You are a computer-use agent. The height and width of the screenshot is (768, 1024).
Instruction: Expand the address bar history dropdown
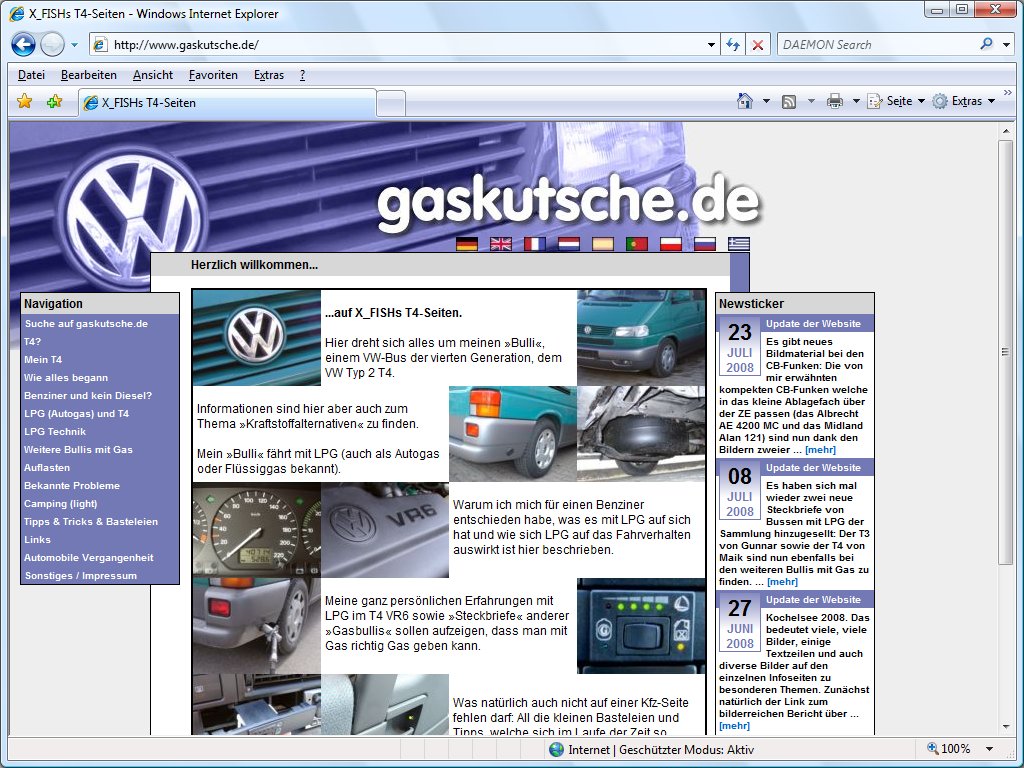(x=711, y=45)
